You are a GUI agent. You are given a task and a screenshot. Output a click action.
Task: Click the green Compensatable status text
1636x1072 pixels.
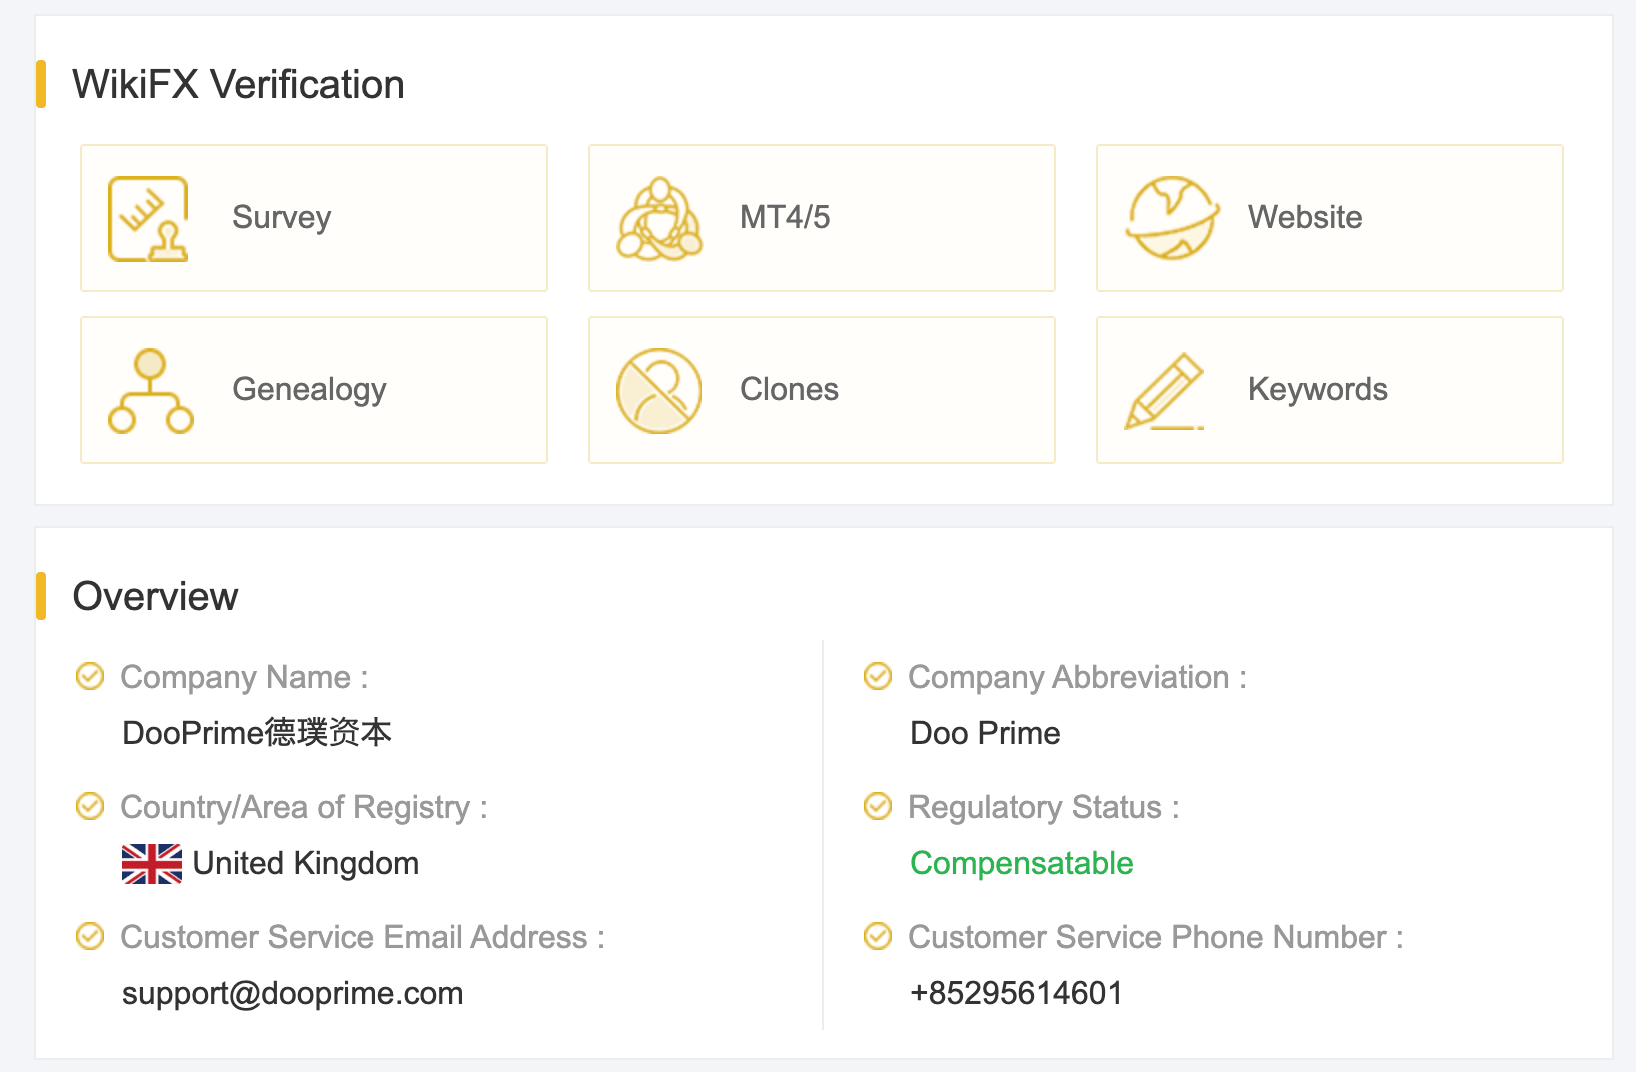1021,864
